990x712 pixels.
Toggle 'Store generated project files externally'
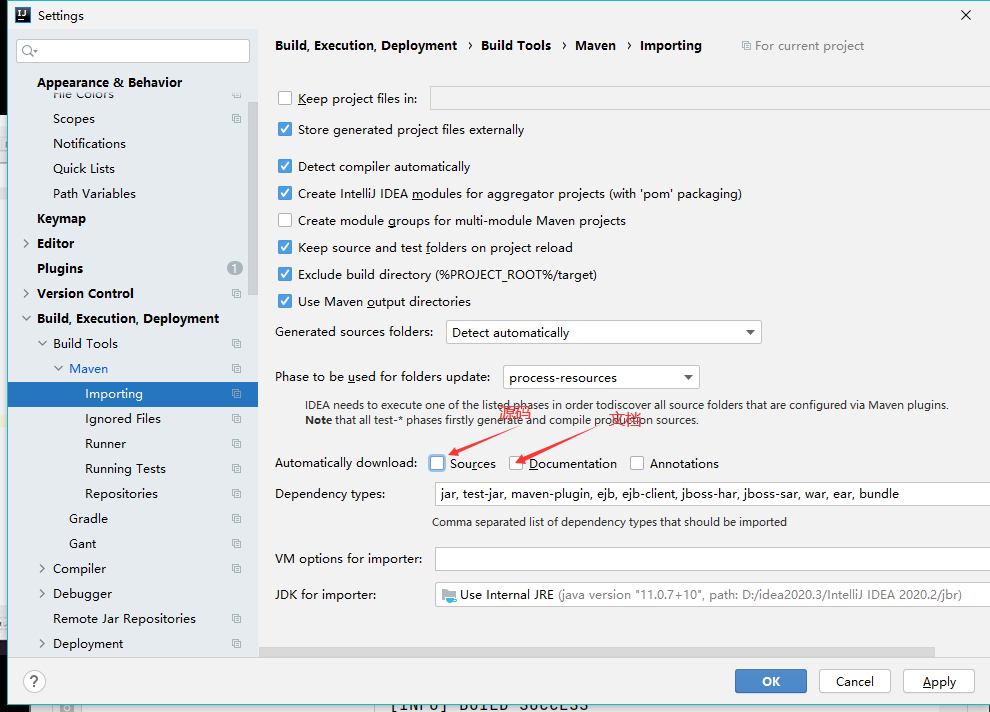tap(285, 129)
